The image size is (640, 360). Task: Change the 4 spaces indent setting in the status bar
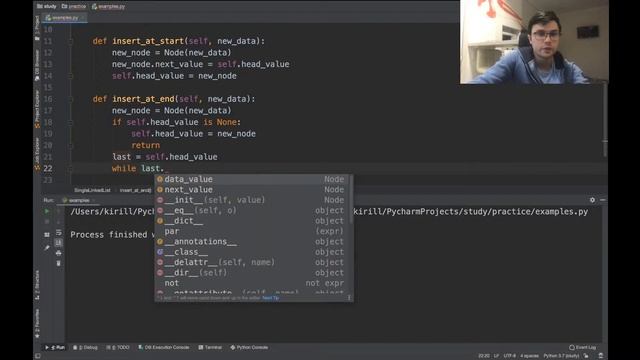point(529,356)
